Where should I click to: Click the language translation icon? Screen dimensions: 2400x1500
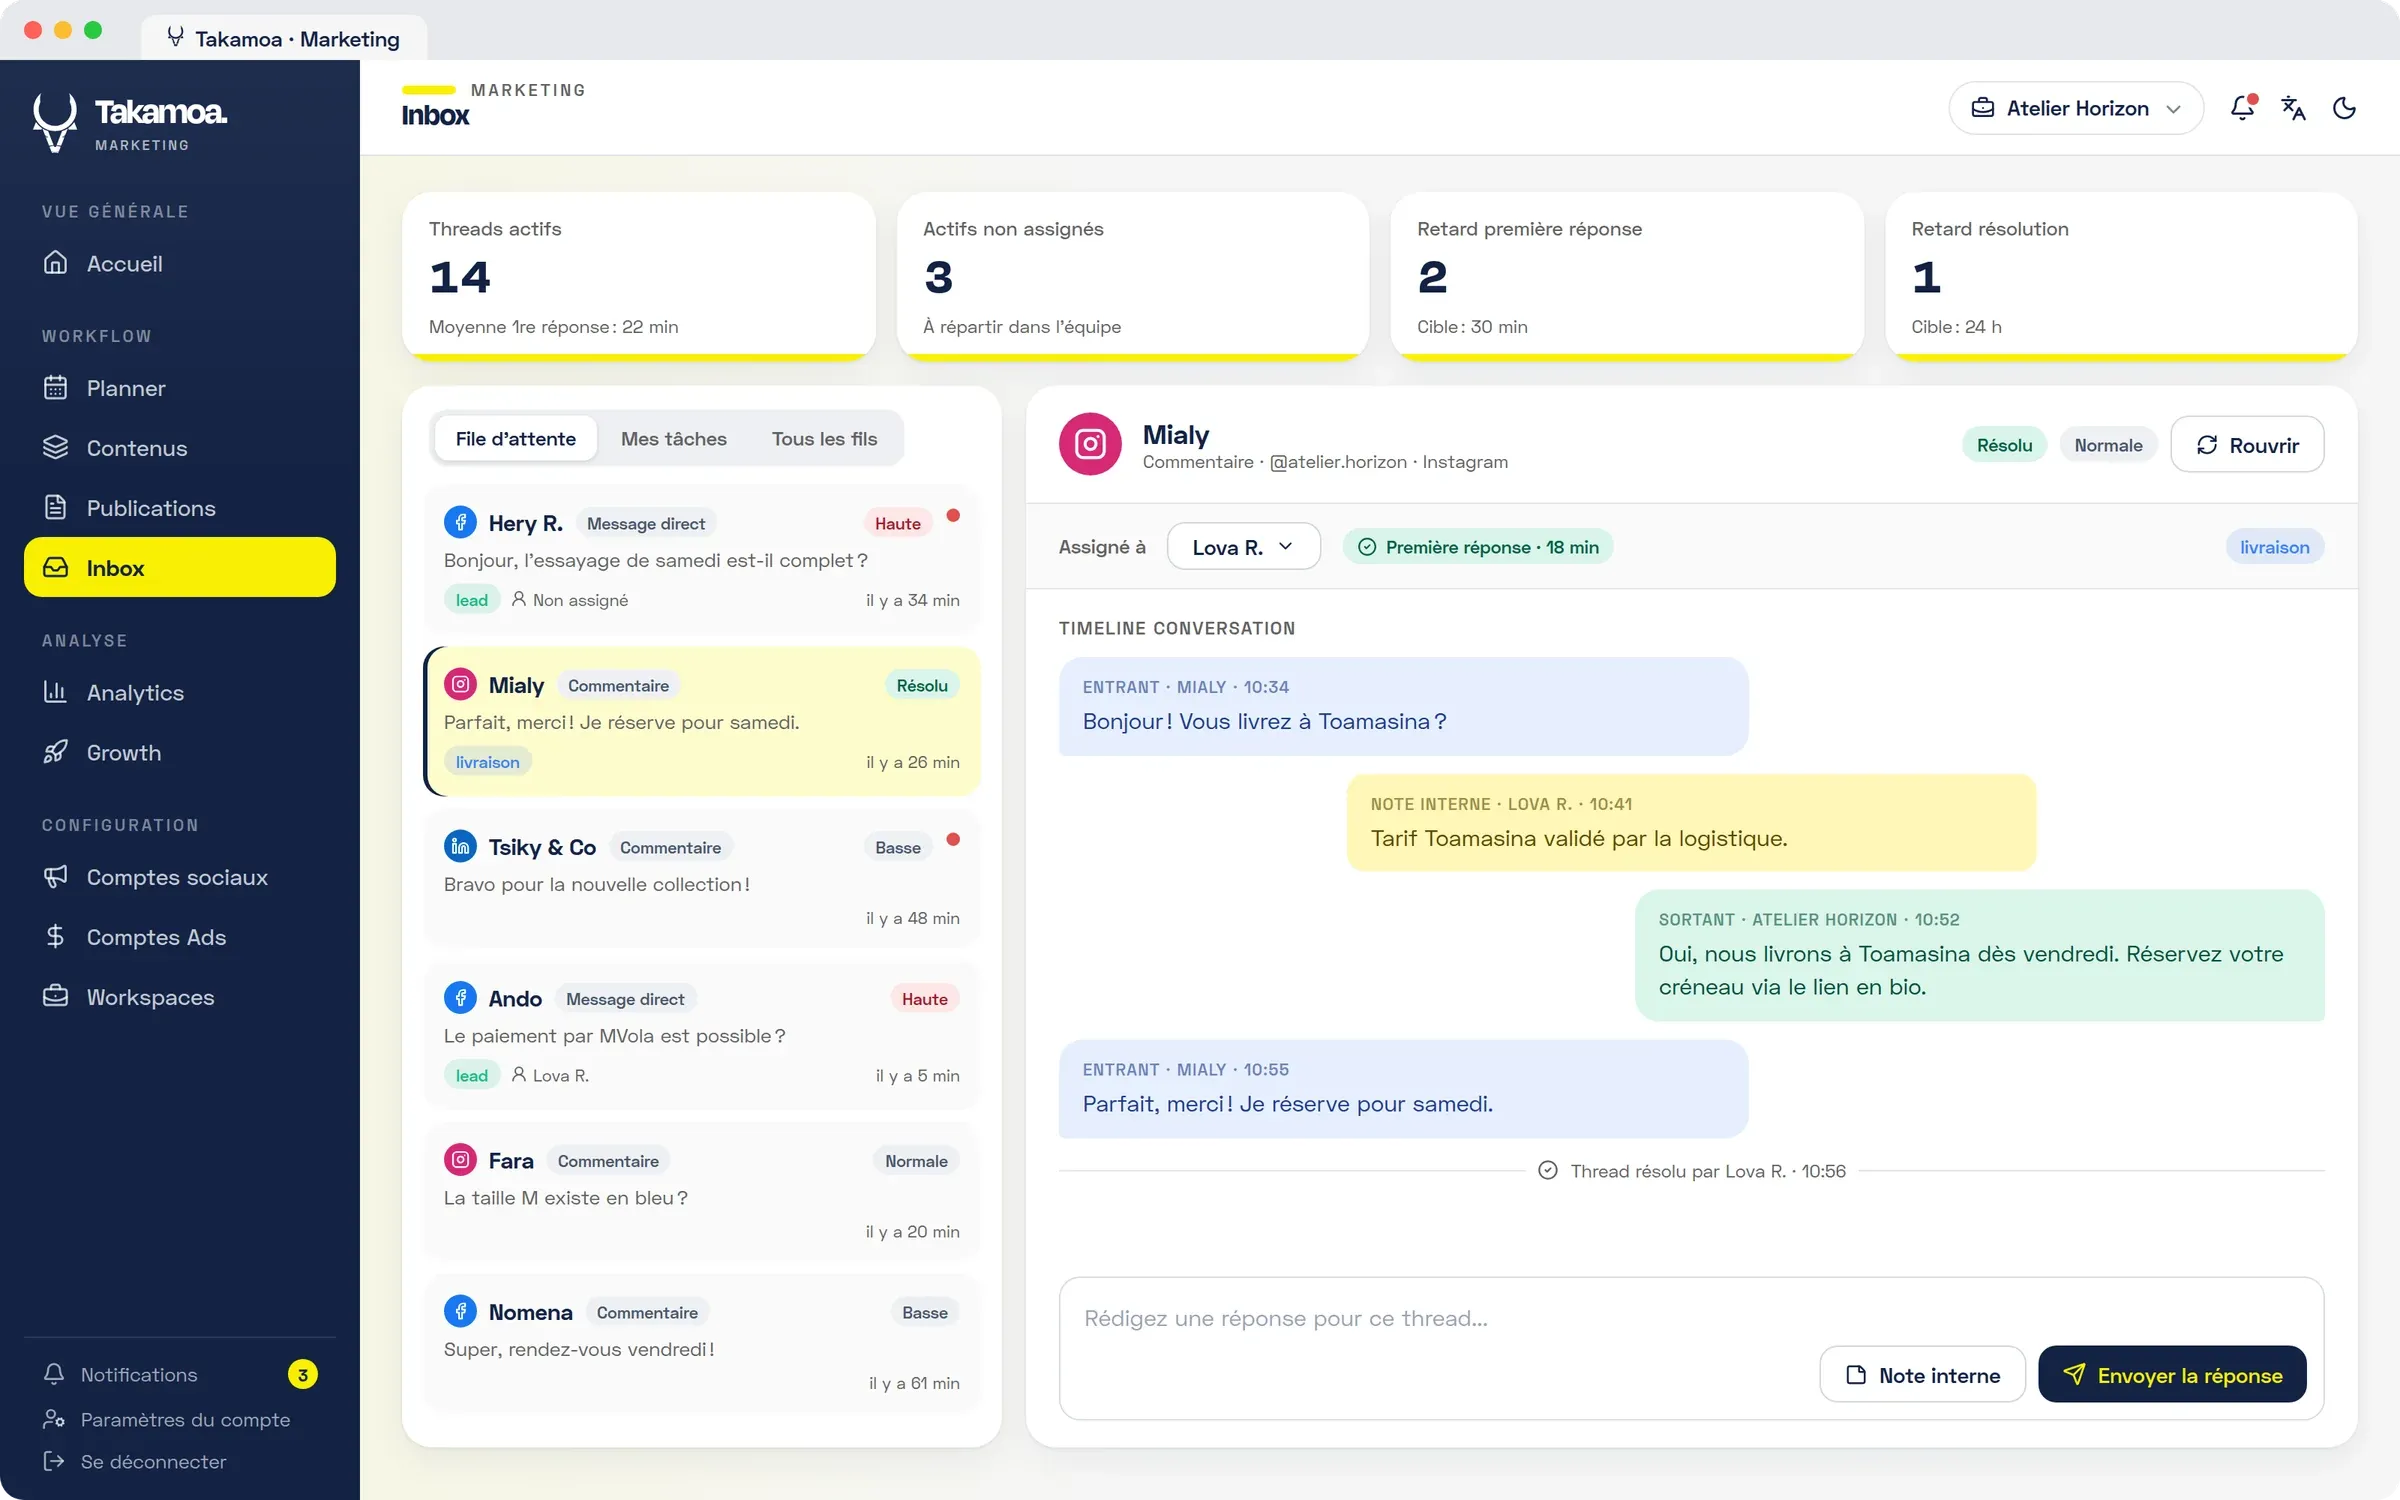(2293, 108)
